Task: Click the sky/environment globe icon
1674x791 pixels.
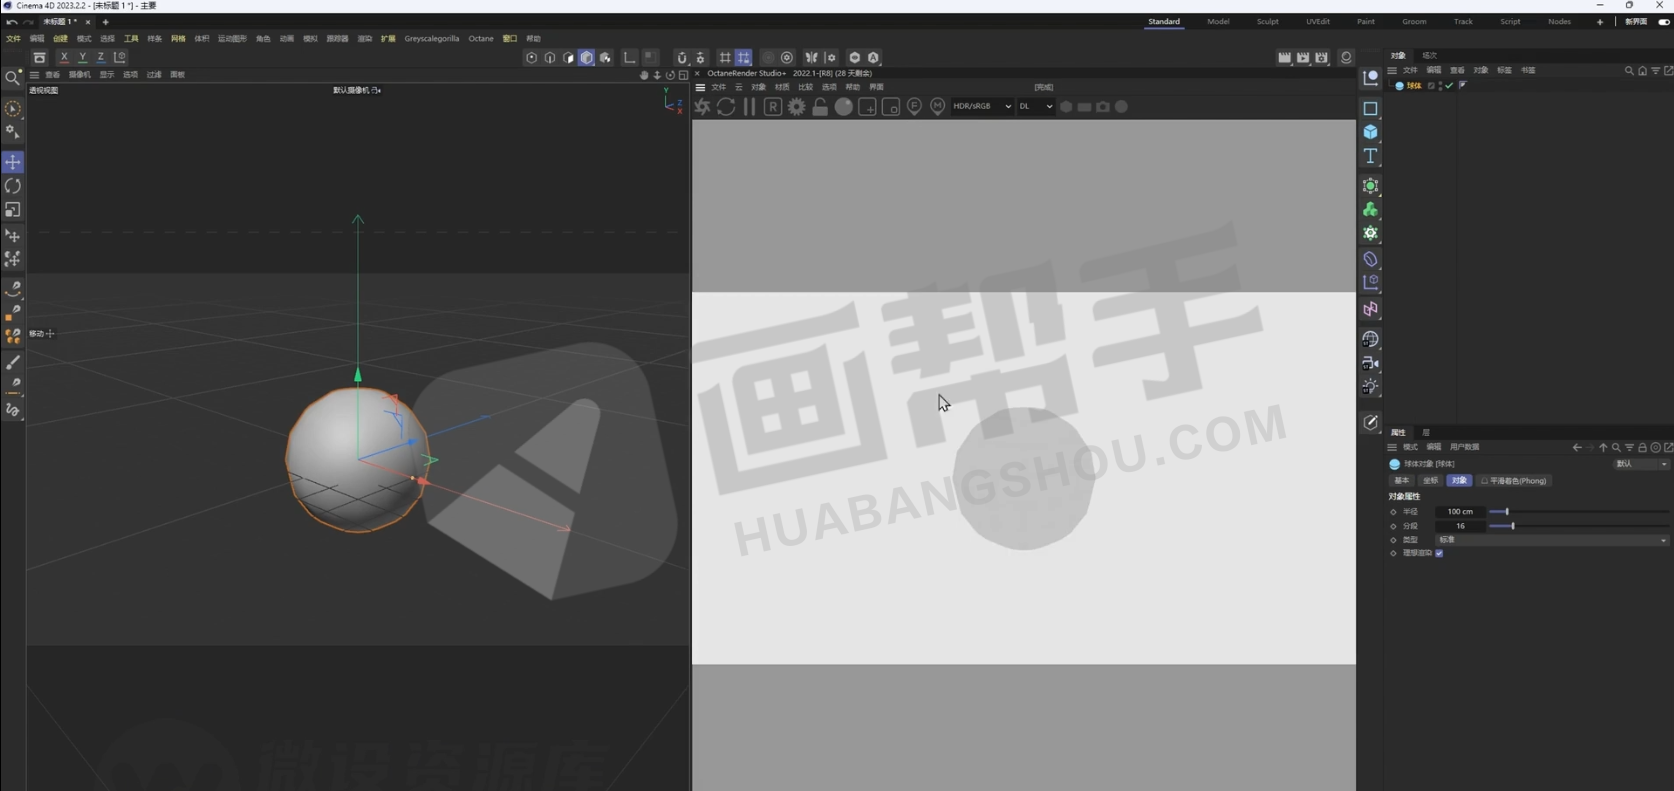Action: pos(1370,340)
